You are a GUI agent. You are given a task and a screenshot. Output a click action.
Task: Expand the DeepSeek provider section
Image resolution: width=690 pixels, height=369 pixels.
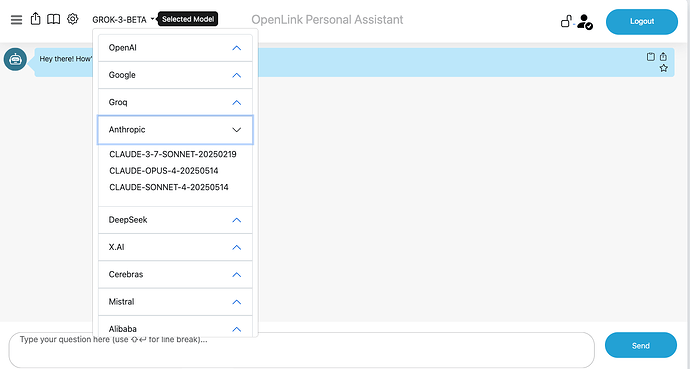point(175,220)
